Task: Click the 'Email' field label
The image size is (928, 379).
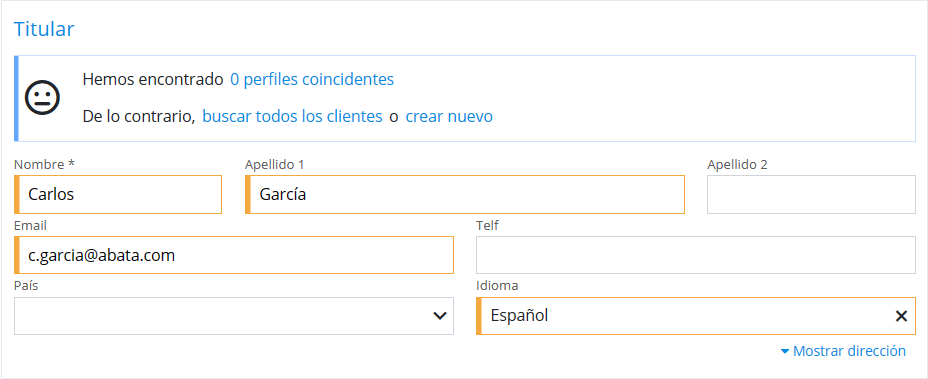Action: 30,226
